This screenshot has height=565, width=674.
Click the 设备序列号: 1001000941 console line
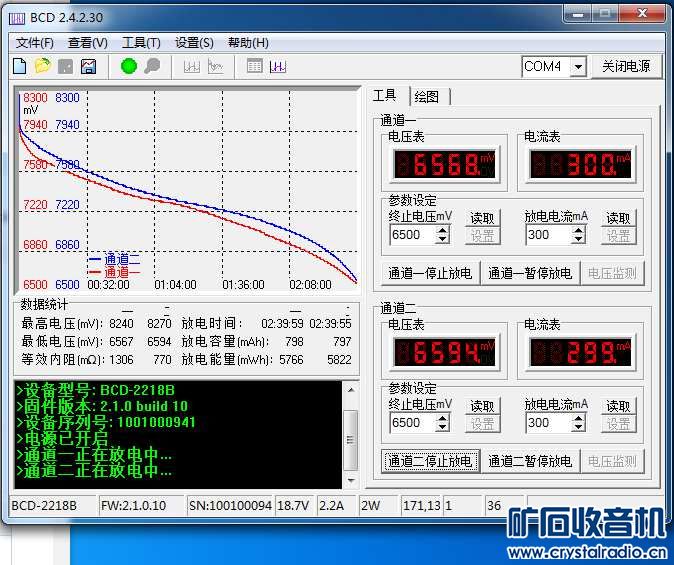click(106, 422)
